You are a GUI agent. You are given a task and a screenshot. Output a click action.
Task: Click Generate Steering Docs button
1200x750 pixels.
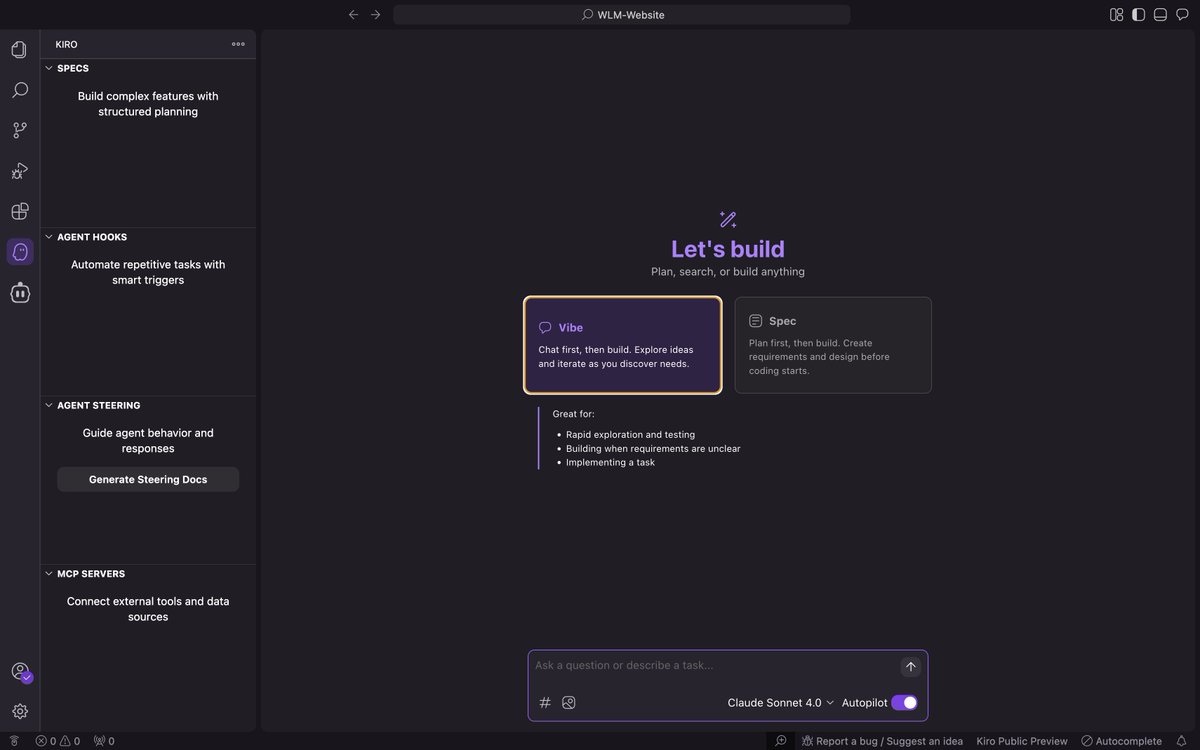pyautogui.click(x=148, y=479)
